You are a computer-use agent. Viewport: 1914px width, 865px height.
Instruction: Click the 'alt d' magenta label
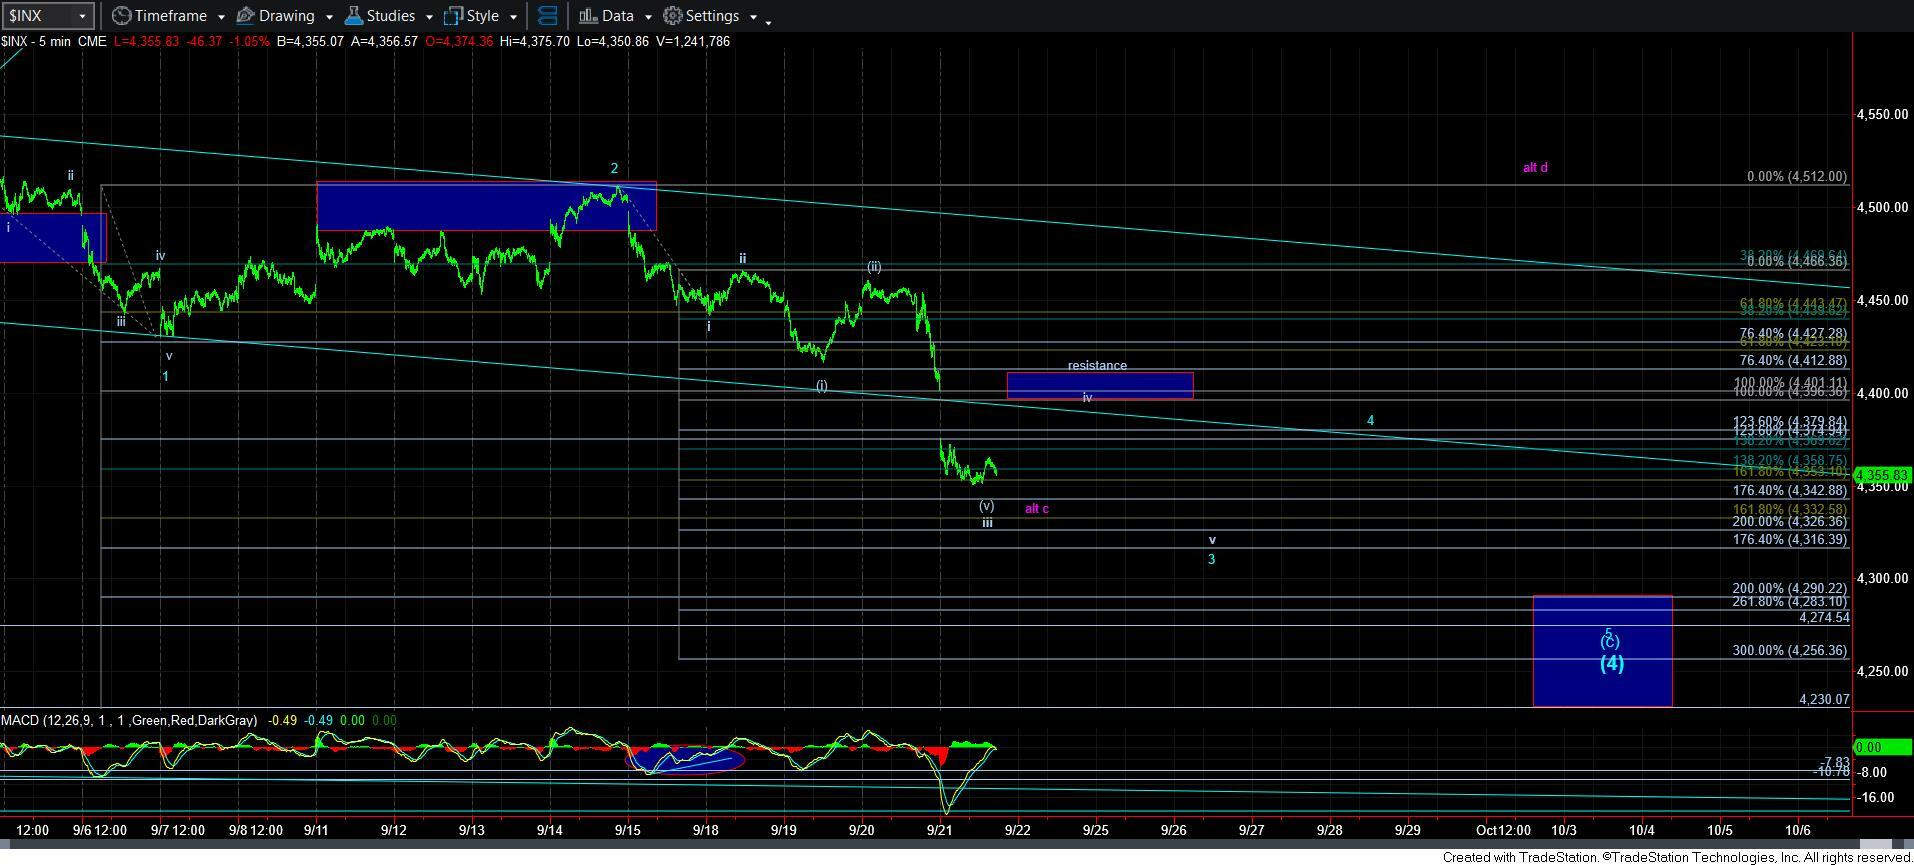point(1535,168)
